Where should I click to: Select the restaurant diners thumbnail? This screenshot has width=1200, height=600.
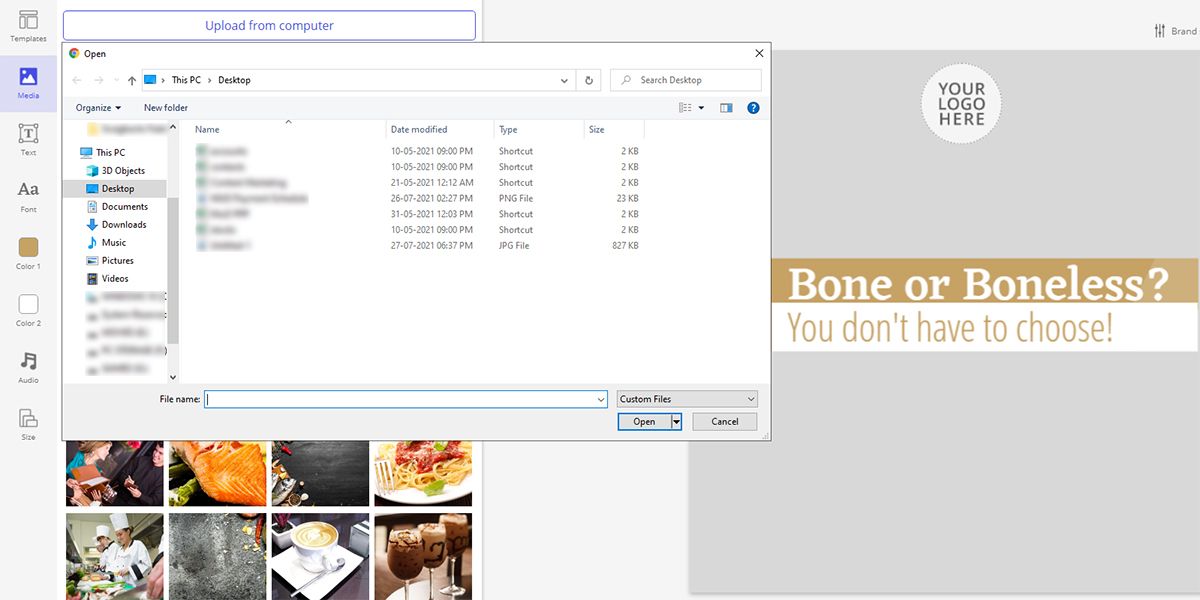tap(115, 471)
